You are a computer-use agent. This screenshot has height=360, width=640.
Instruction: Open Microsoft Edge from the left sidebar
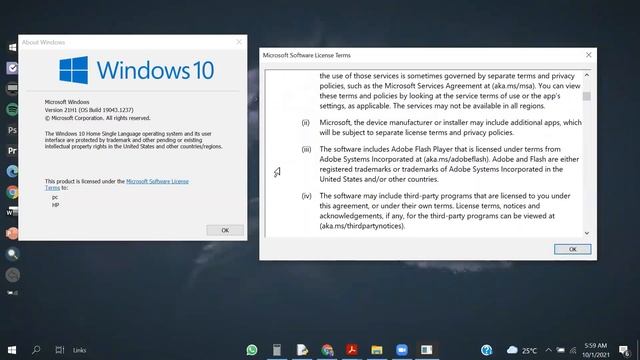[x=12, y=171]
